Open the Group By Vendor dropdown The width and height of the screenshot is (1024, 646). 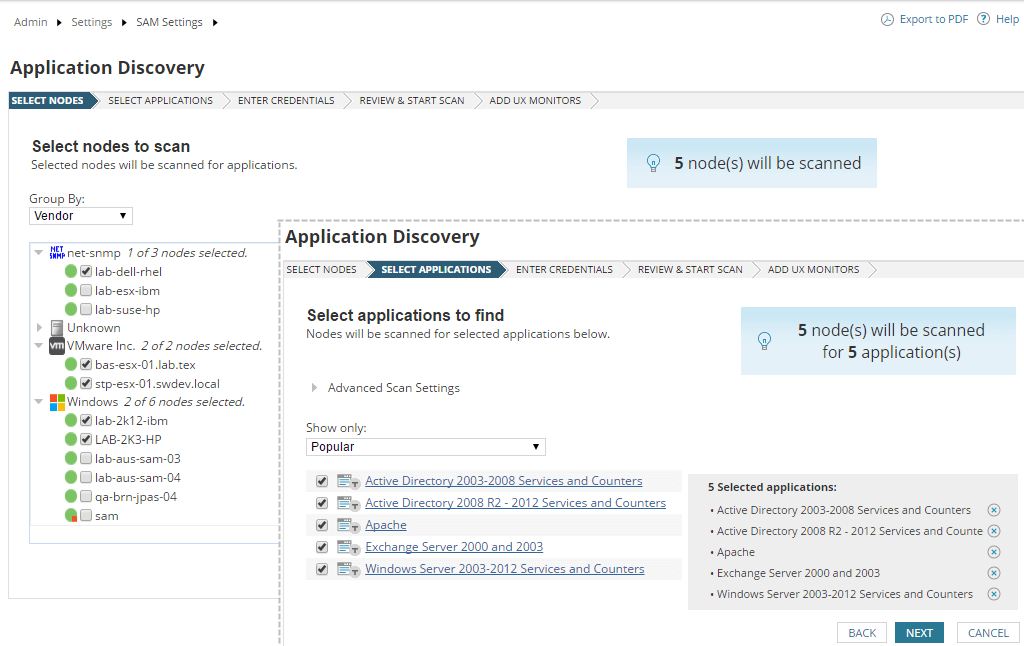point(81,216)
